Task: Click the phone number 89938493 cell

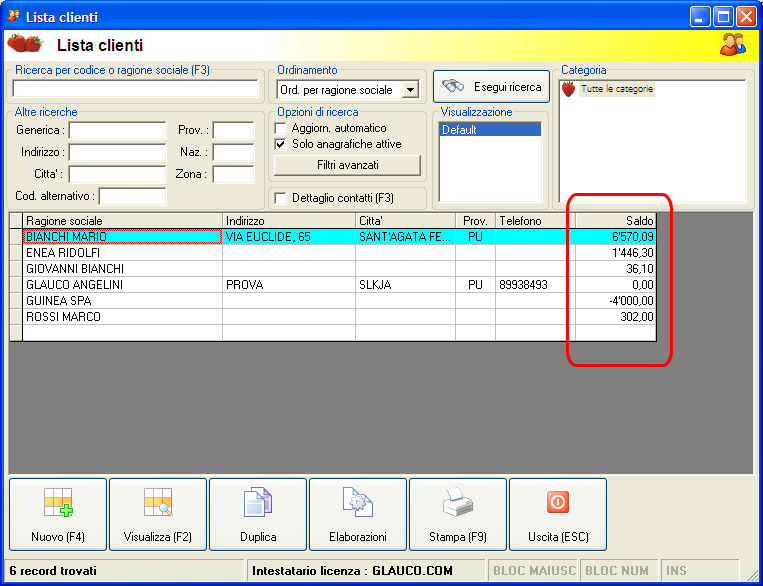Action: (535, 285)
